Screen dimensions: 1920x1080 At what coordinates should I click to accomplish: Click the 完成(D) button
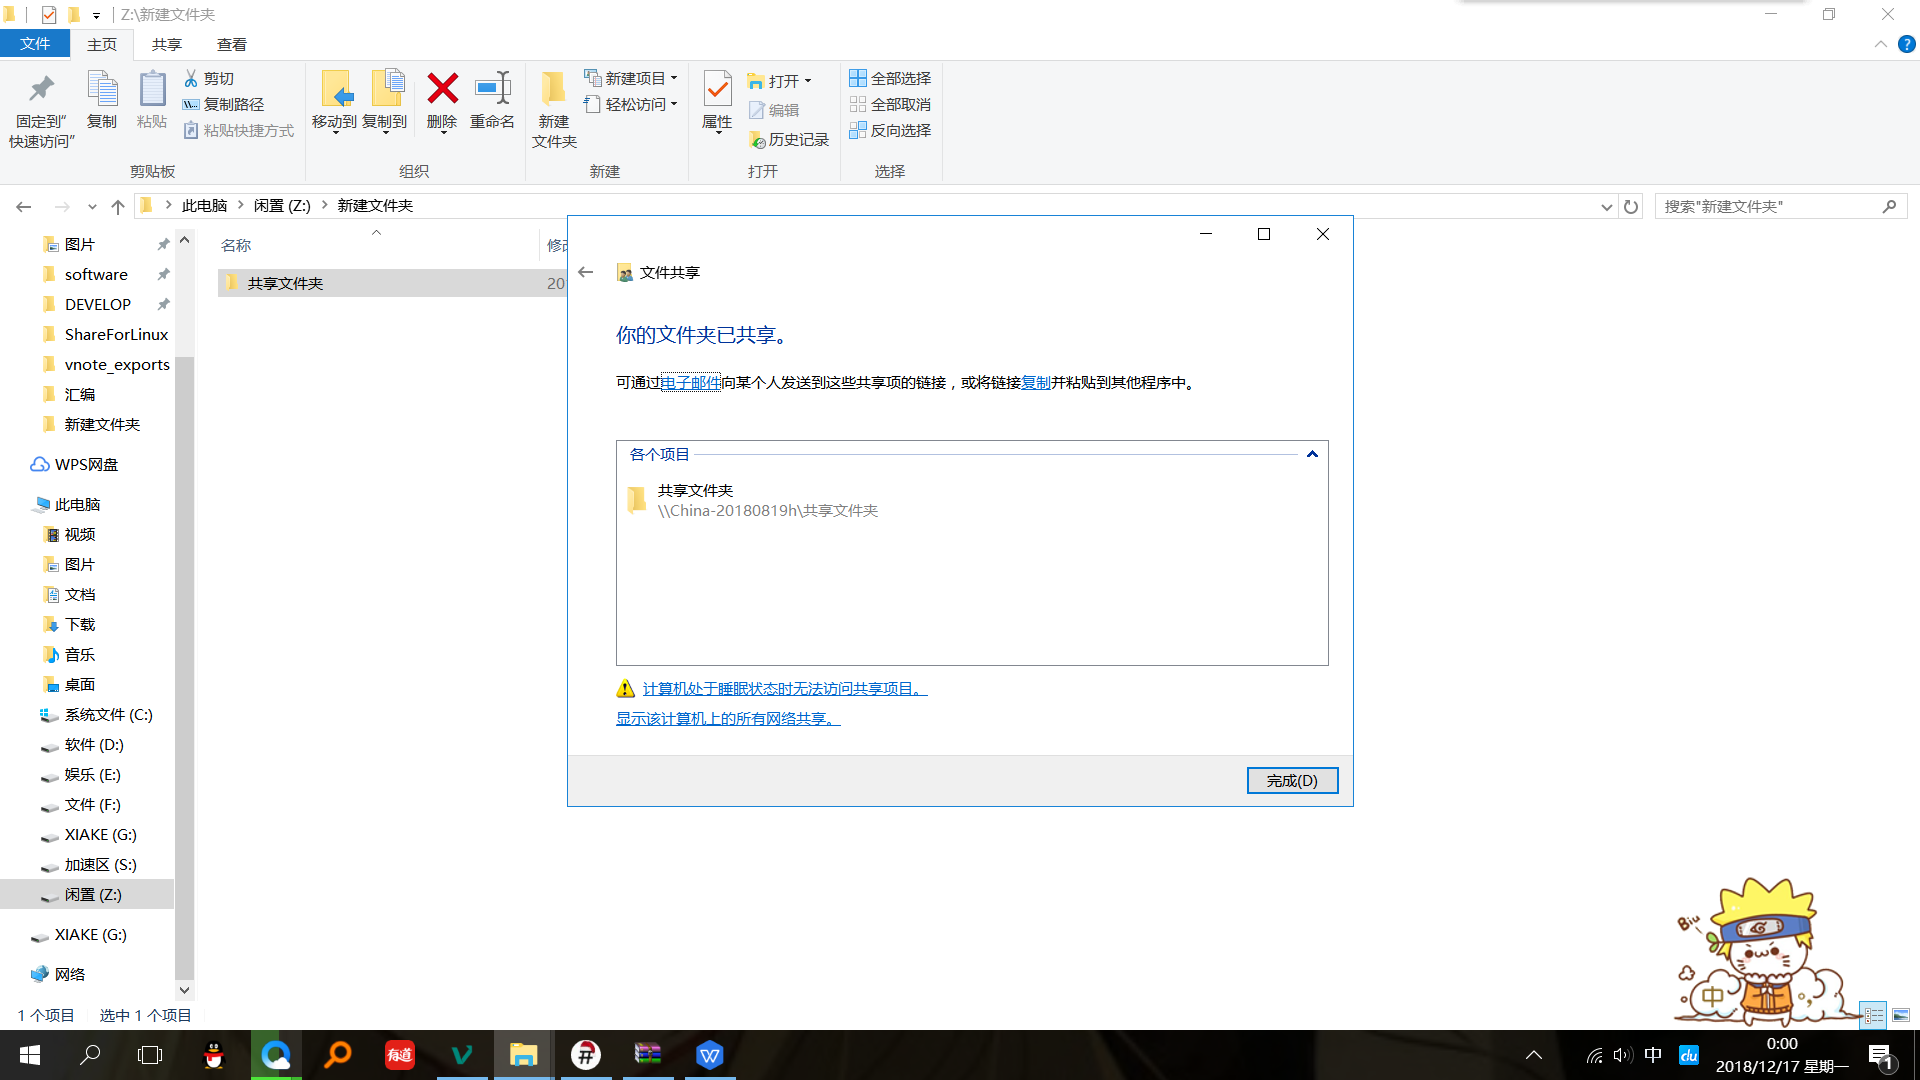[x=1292, y=780]
